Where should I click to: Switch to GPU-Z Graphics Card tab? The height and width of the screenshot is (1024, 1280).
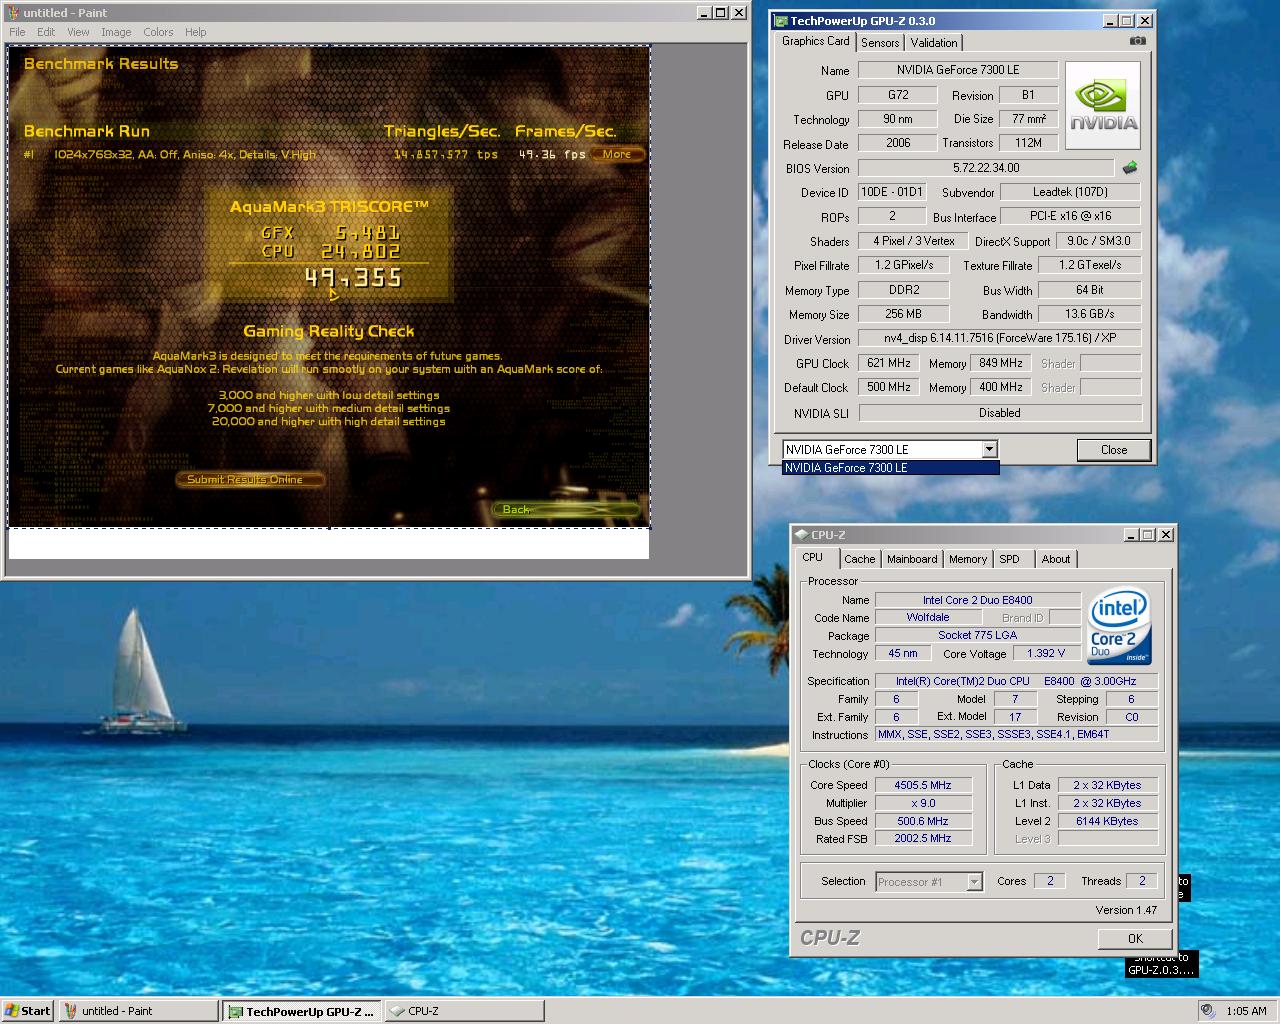pos(815,41)
